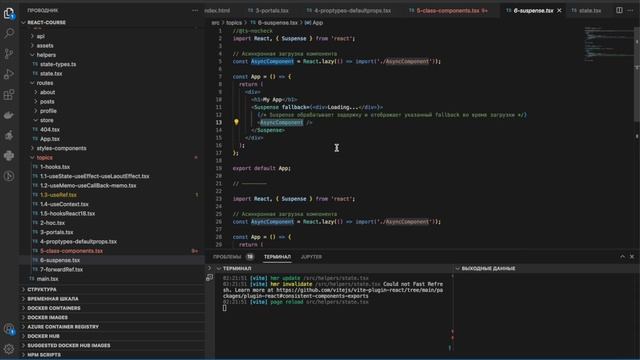Viewport: 640px width, 360px height.
Task: Open the Docker view icon
Action: [x=9, y=115]
